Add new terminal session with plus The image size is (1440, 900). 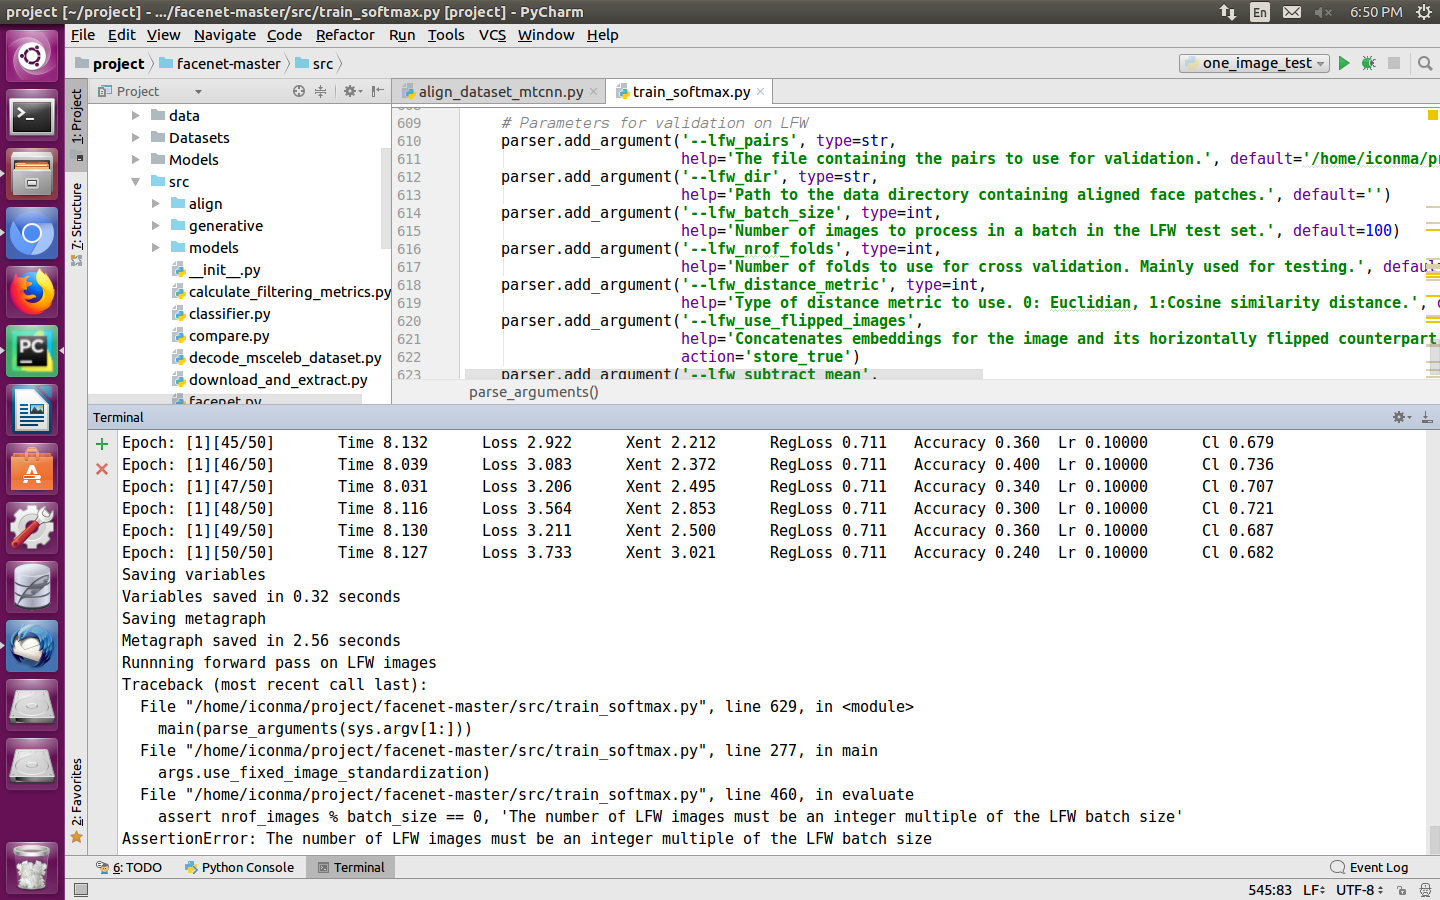click(x=102, y=443)
